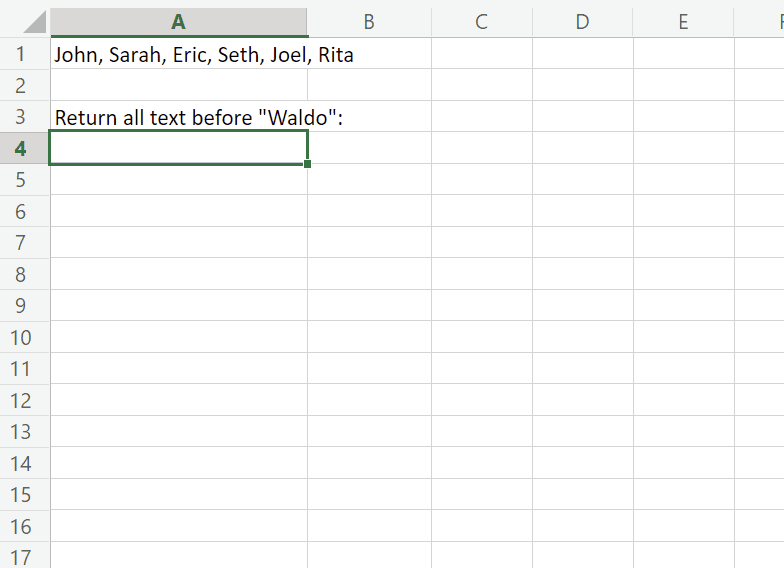Click the column C header
The width and height of the screenshot is (784, 568).
[x=481, y=22]
